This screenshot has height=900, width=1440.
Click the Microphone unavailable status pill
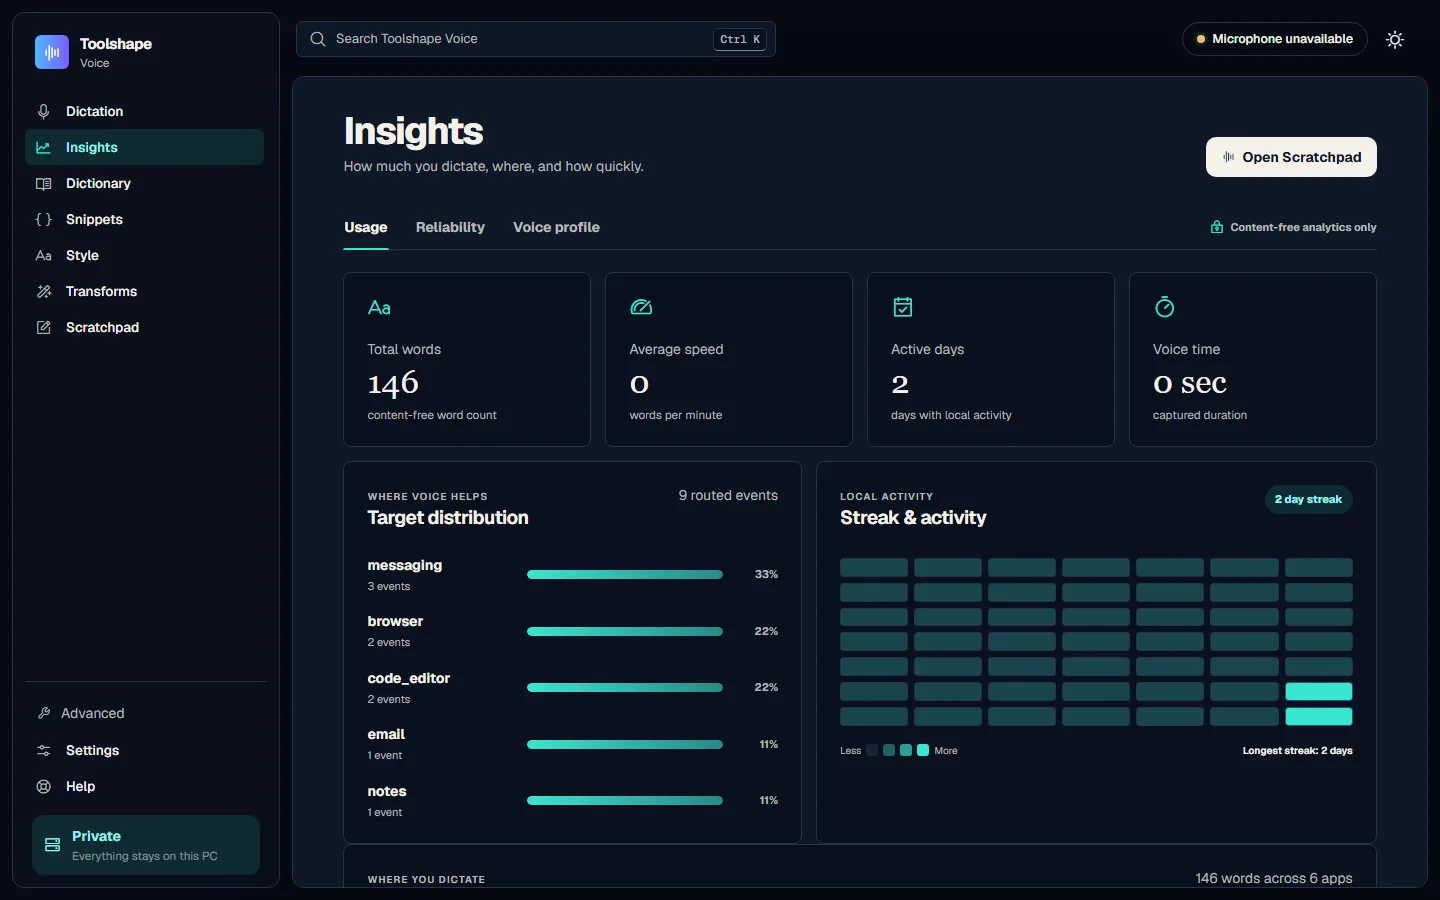tap(1274, 39)
